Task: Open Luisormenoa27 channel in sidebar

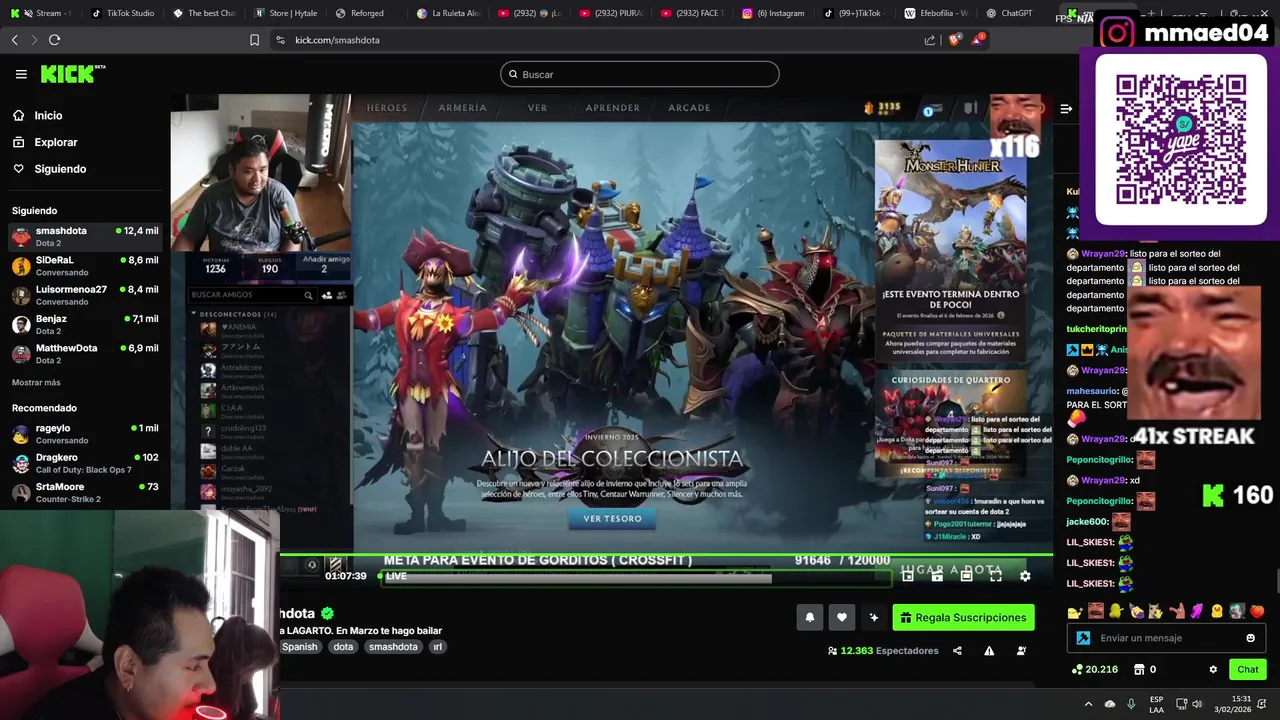Action: (85, 295)
